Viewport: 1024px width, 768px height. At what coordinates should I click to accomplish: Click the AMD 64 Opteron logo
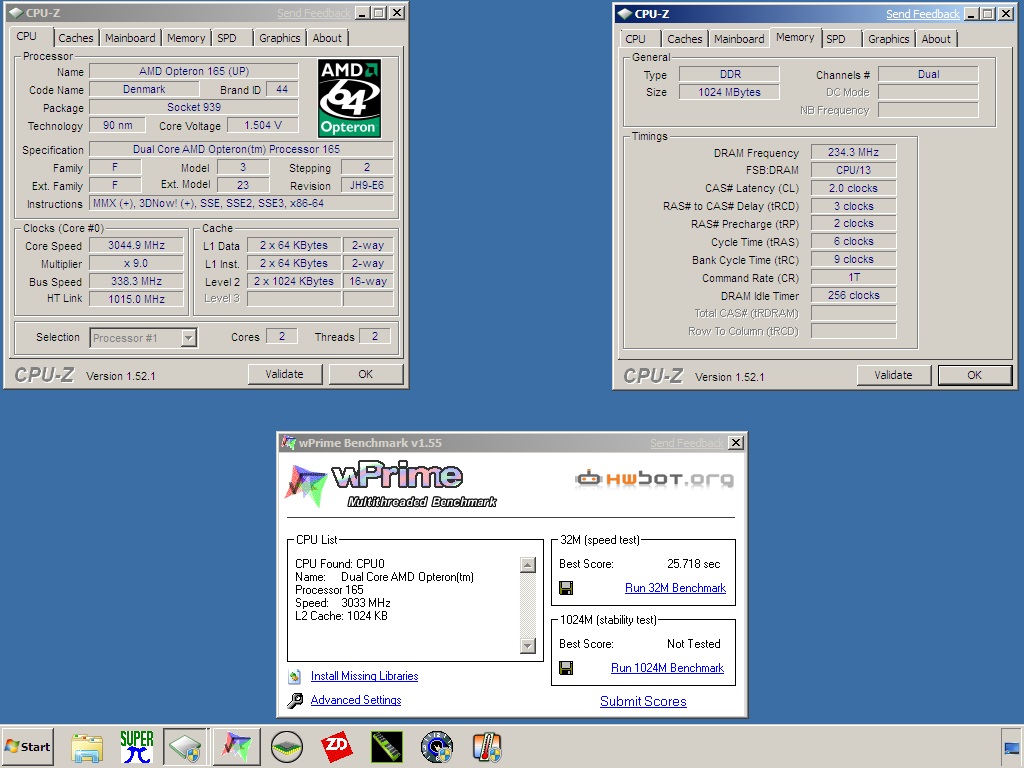(x=349, y=98)
